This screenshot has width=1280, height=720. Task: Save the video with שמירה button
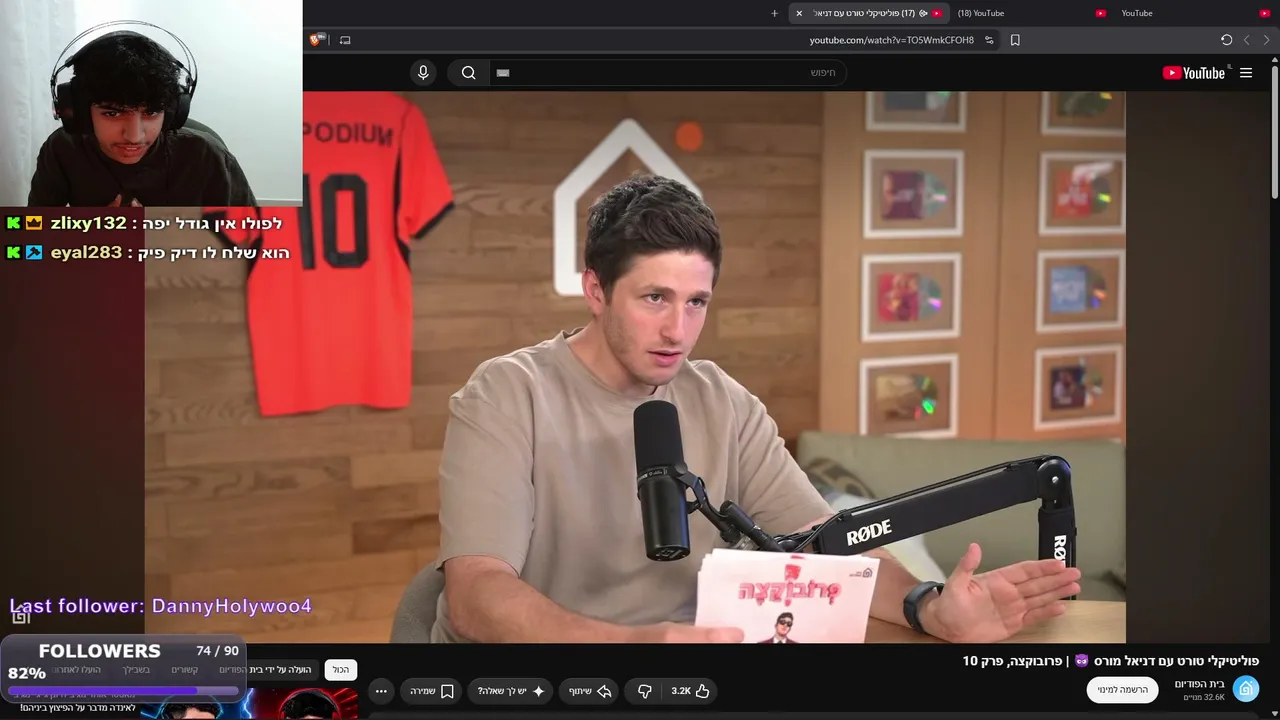(432, 691)
